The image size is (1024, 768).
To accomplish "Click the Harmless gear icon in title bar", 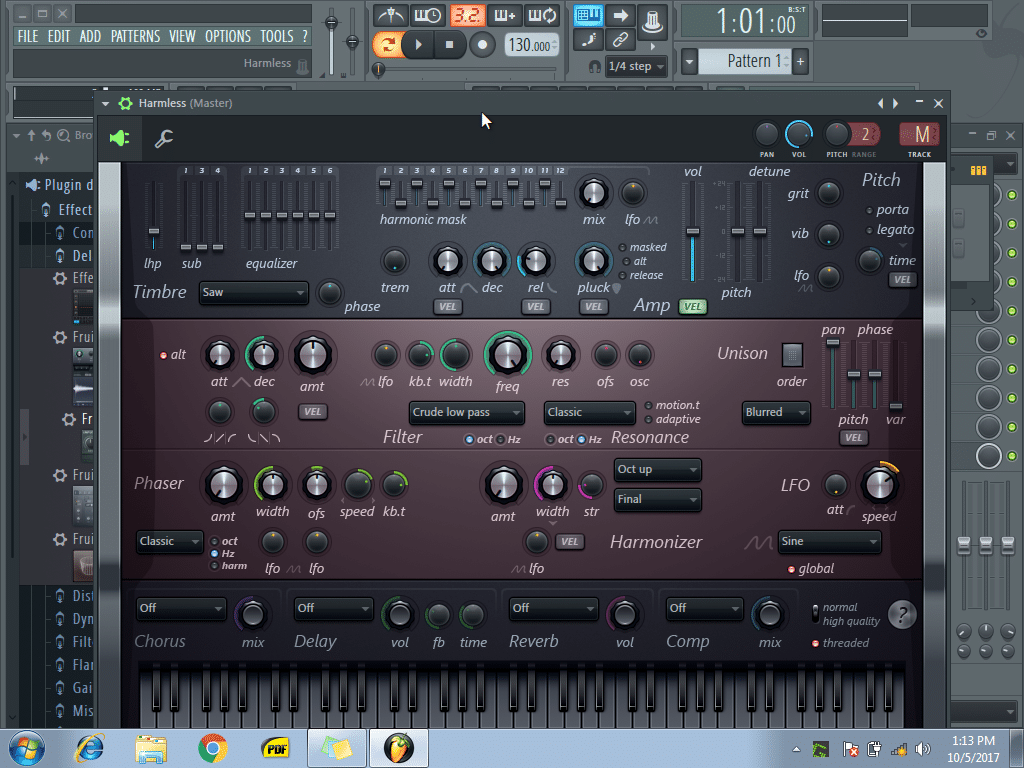I will click(x=125, y=103).
